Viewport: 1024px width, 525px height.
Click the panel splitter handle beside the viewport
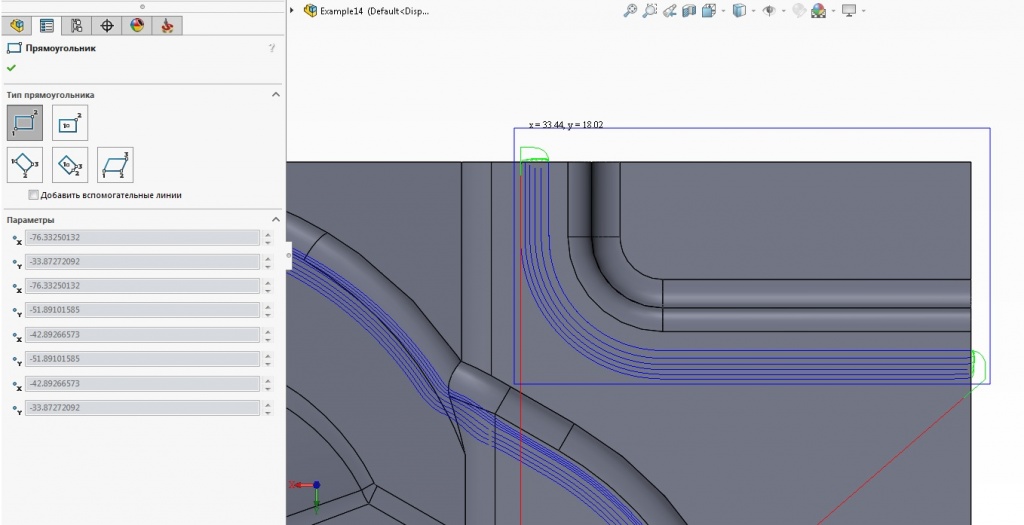click(x=289, y=255)
